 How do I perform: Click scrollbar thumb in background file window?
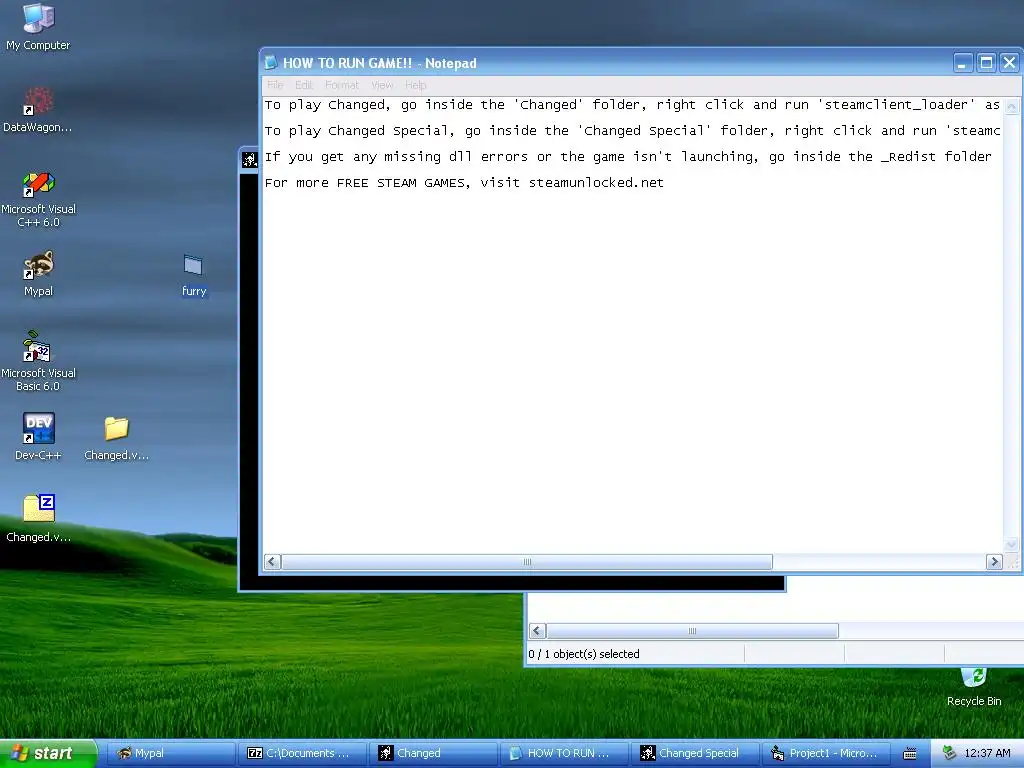point(692,631)
